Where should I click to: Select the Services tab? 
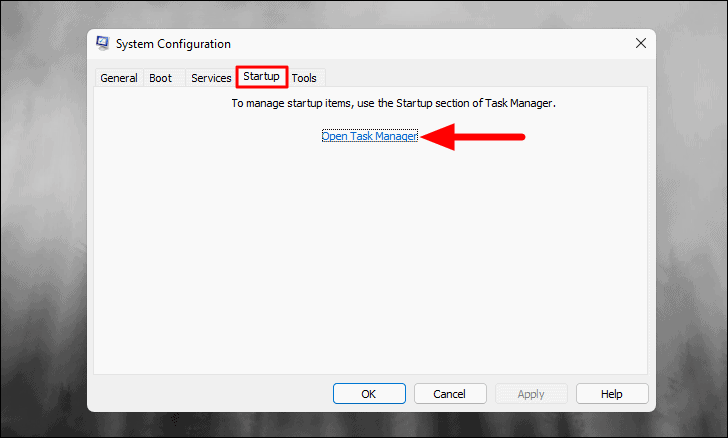click(x=211, y=78)
